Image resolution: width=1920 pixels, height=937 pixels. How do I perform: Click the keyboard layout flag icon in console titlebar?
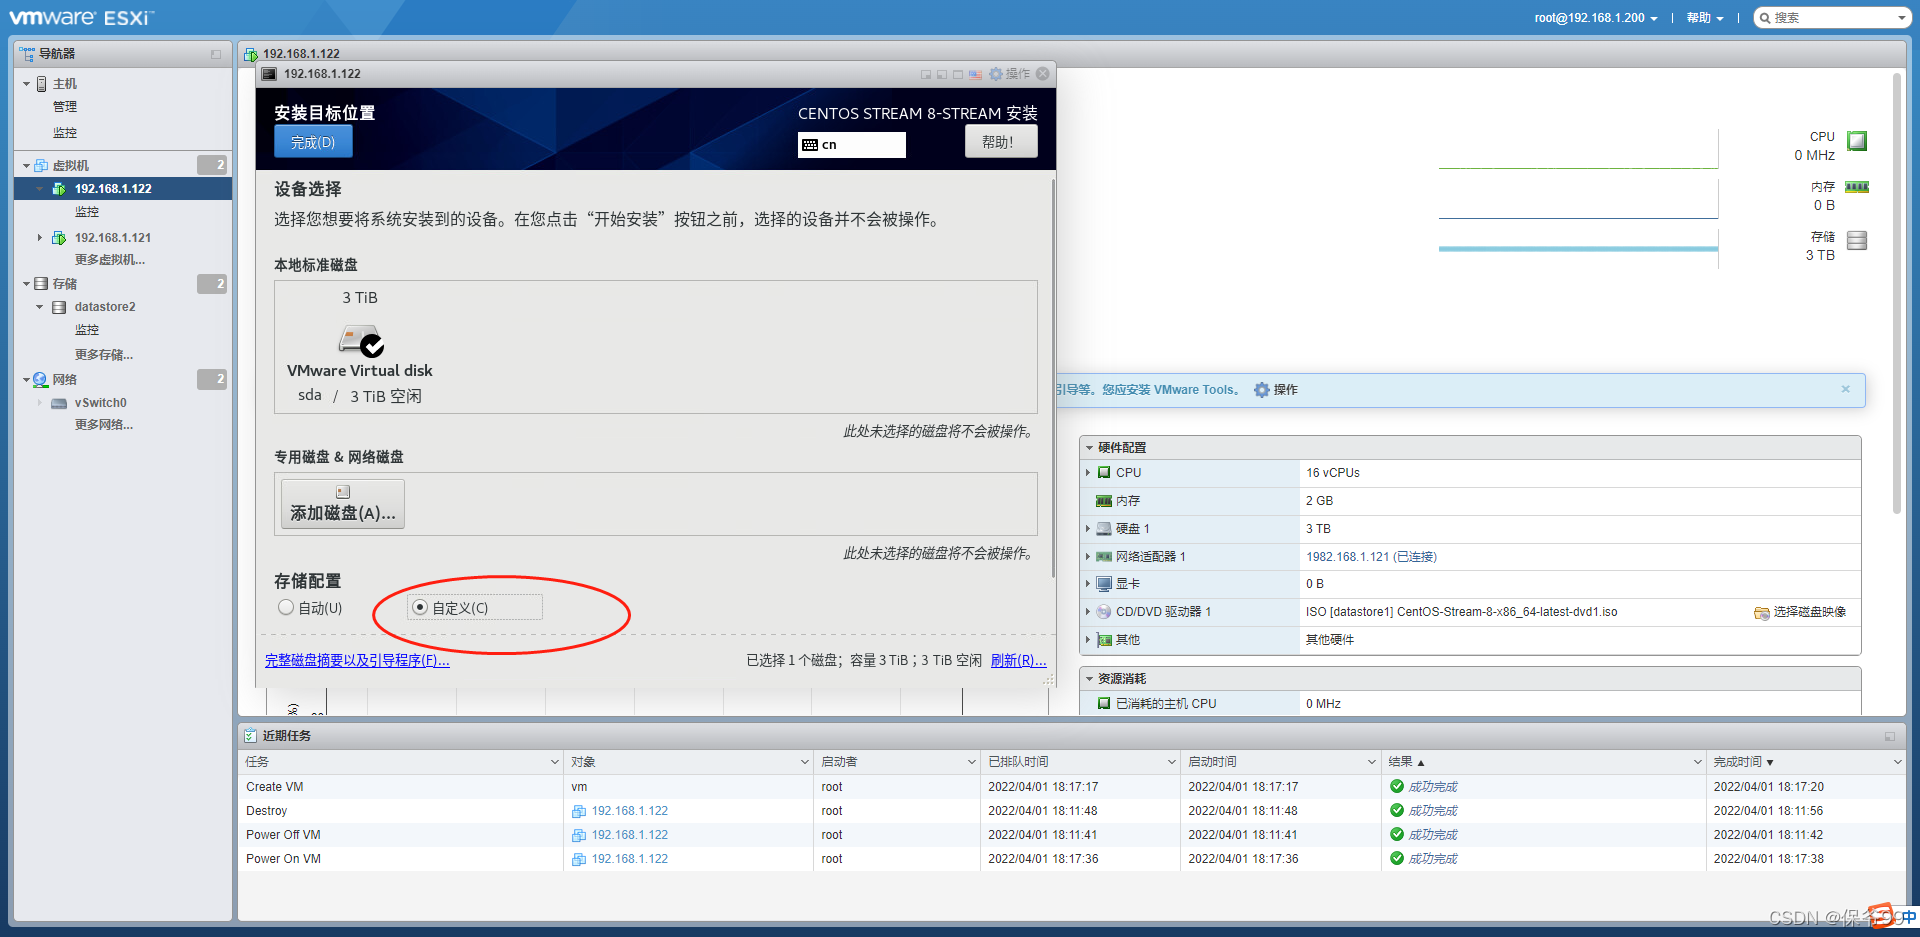point(975,74)
